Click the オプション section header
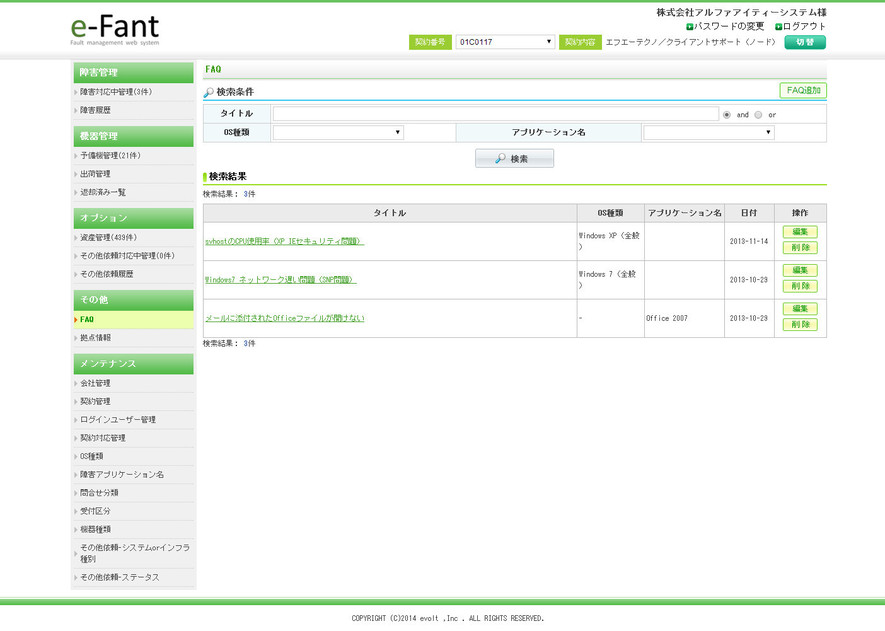The height and width of the screenshot is (631, 885). [x=133, y=218]
